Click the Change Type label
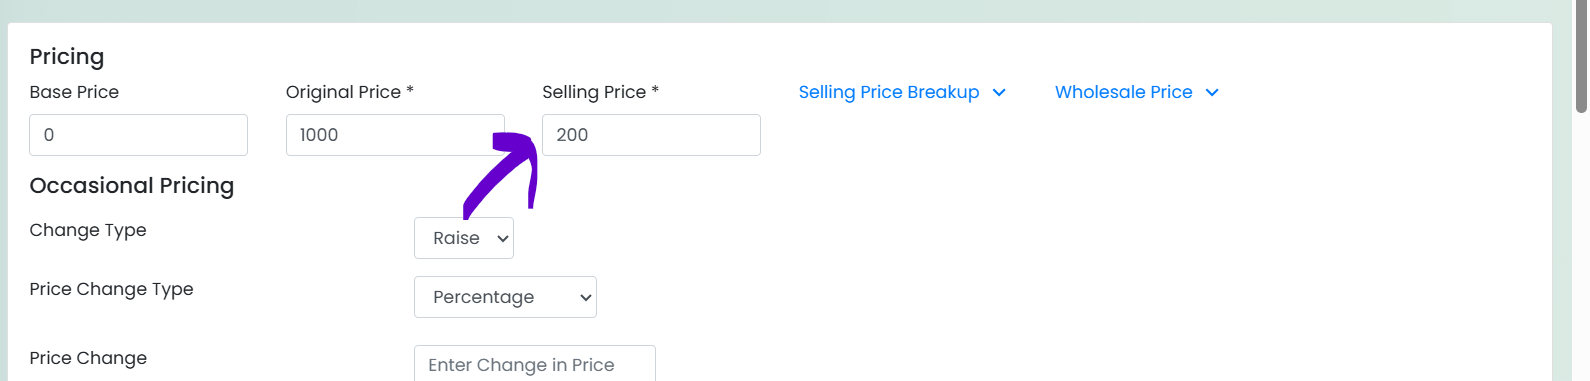The width and height of the screenshot is (1590, 381). pyautogui.click(x=88, y=230)
